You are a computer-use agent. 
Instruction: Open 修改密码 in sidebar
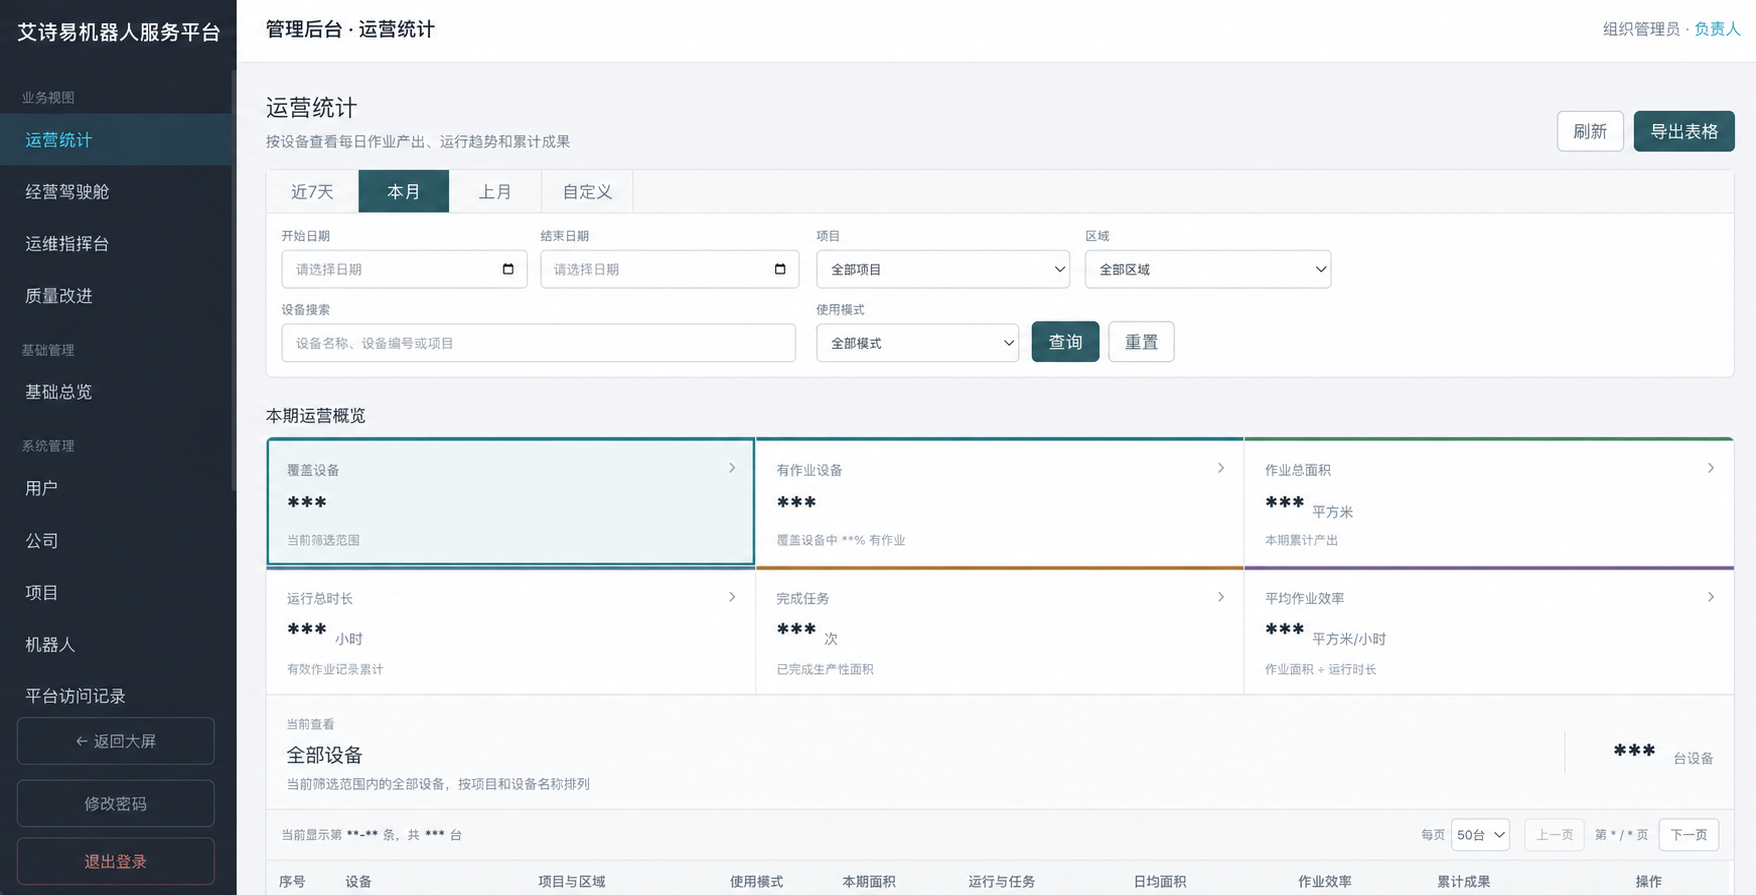[x=116, y=803]
